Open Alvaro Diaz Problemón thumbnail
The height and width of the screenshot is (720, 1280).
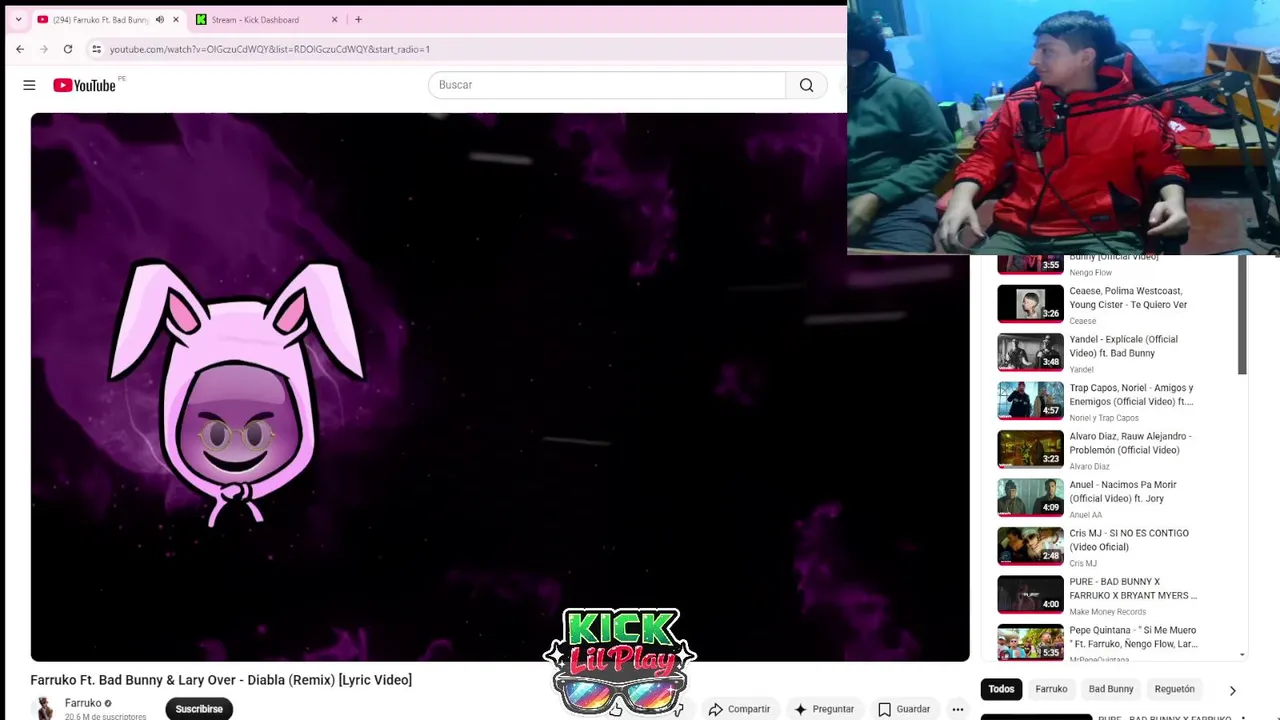pyautogui.click(x=1030, y=449)
